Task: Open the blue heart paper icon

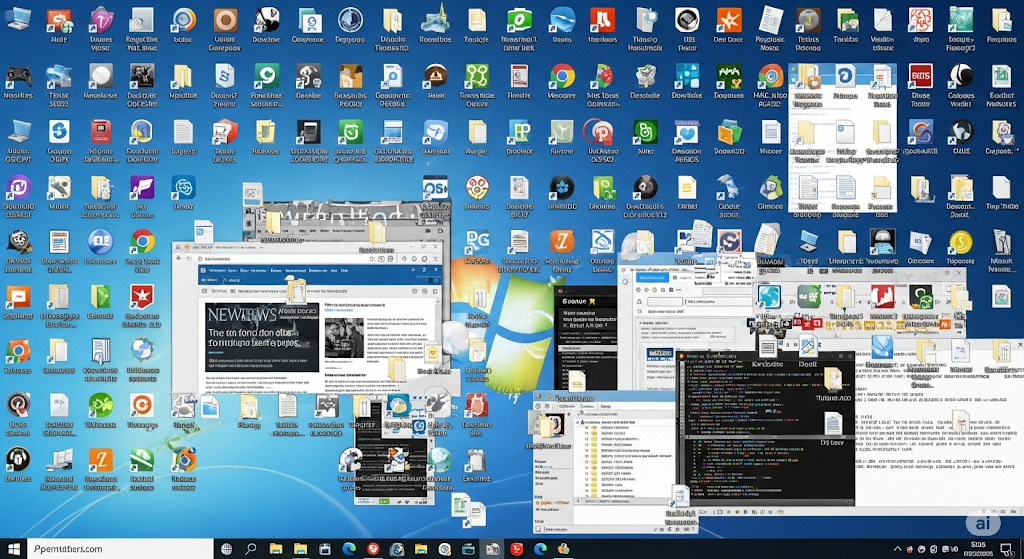Action: coord(686,133)
